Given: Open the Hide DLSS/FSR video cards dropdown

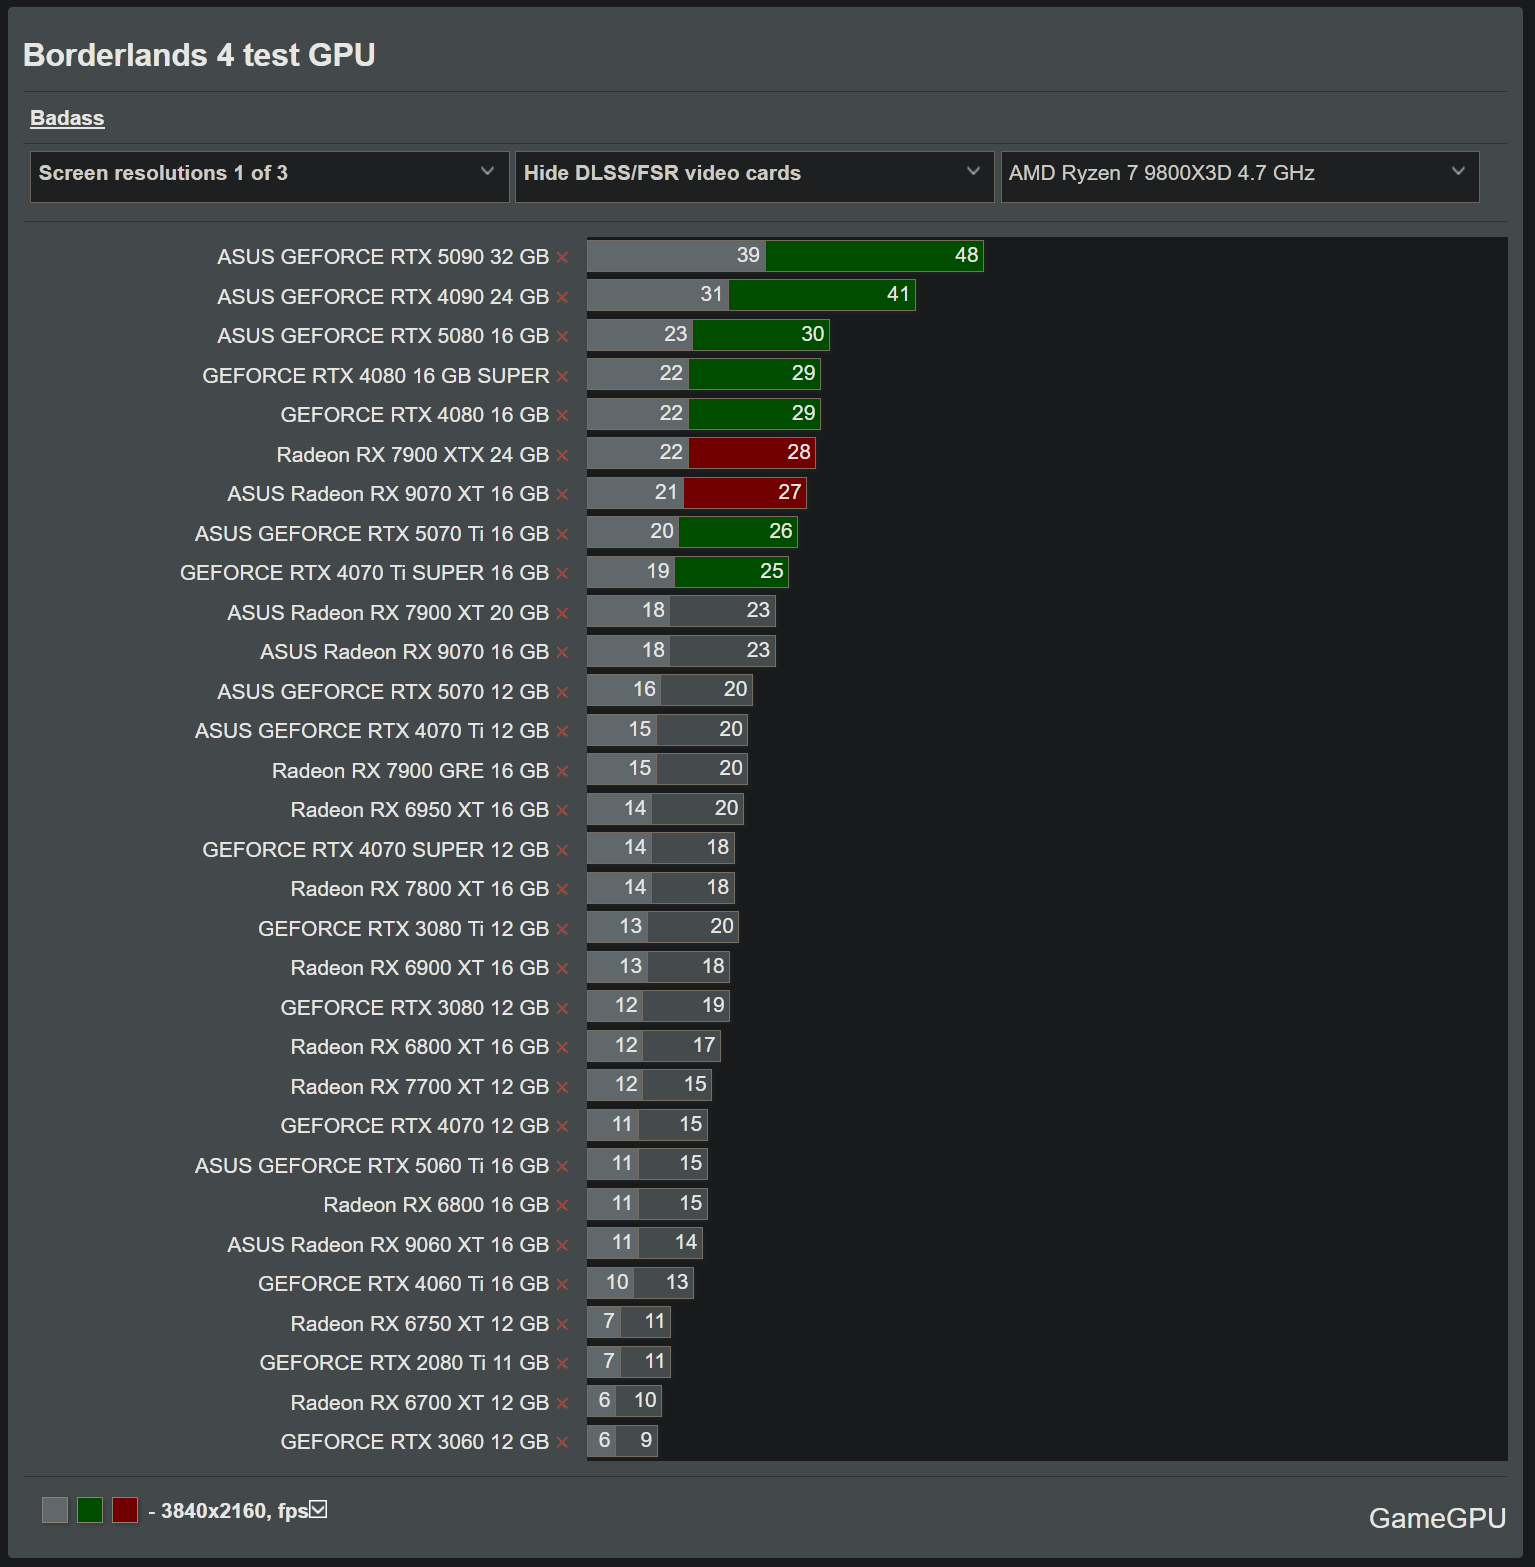Looking at the screenshot, I should tap(754, 176).
